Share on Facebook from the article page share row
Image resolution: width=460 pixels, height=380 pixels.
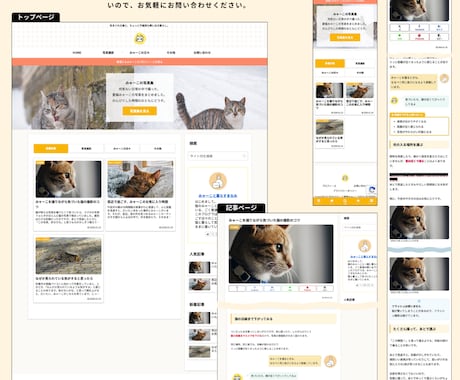tap(255, 289)
